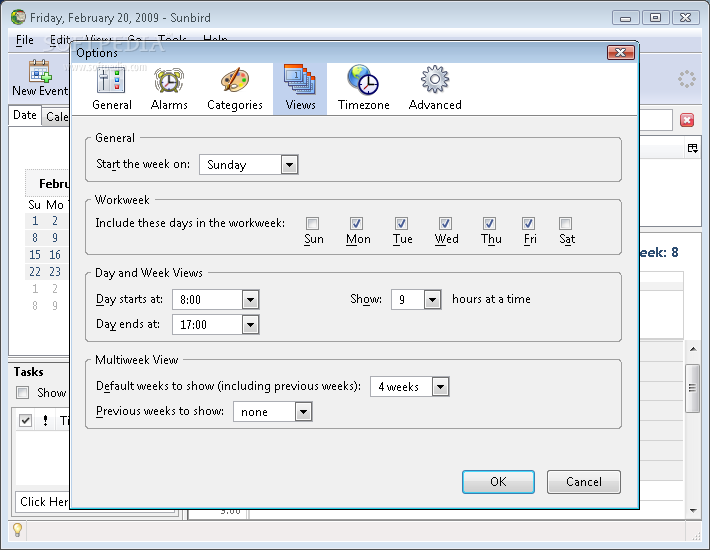The image size is (710, 550).
Task: Click the scroll up arrow in Sunbird view
Action: (693, 349)
